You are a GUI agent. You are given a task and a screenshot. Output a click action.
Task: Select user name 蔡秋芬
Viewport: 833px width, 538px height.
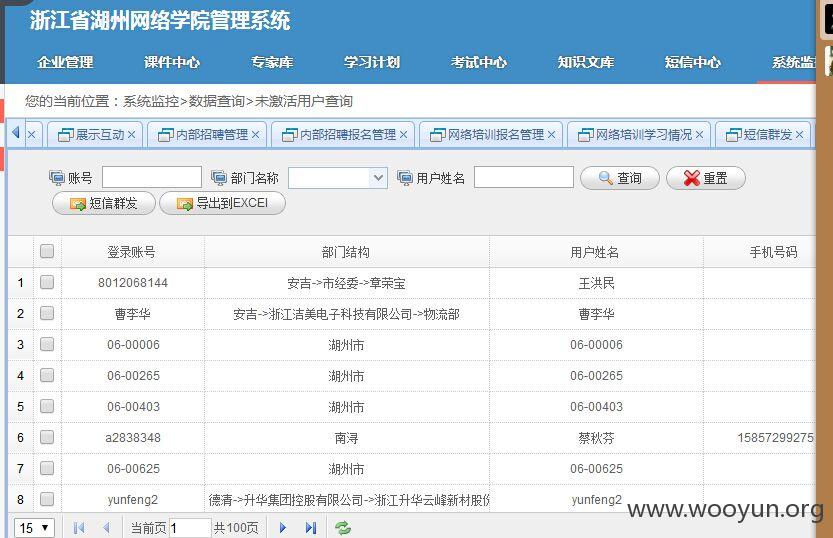tap(596, 438)
